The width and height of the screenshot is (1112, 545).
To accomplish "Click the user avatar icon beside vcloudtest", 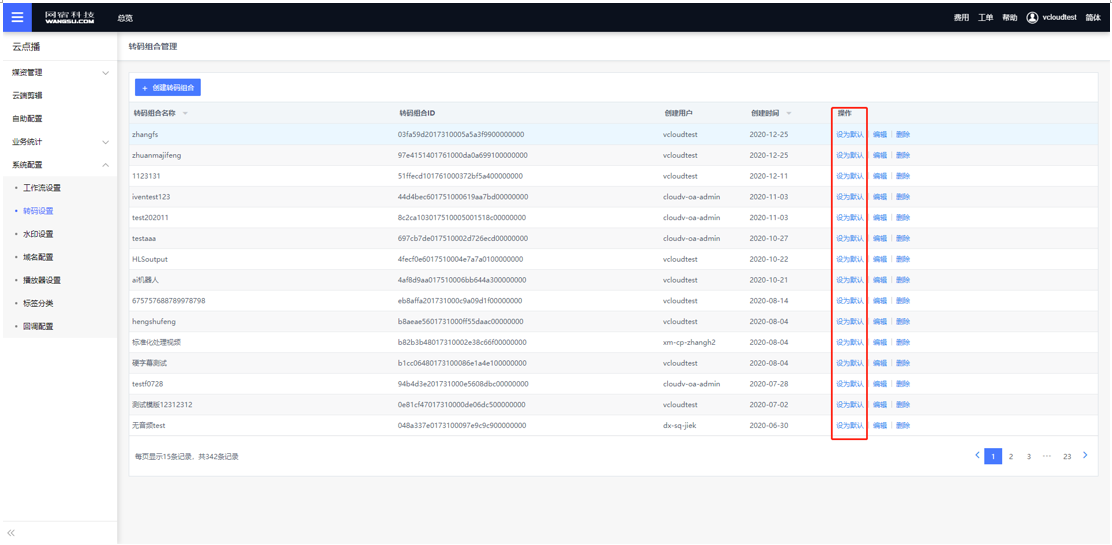I will click(x=1032, y=17).
